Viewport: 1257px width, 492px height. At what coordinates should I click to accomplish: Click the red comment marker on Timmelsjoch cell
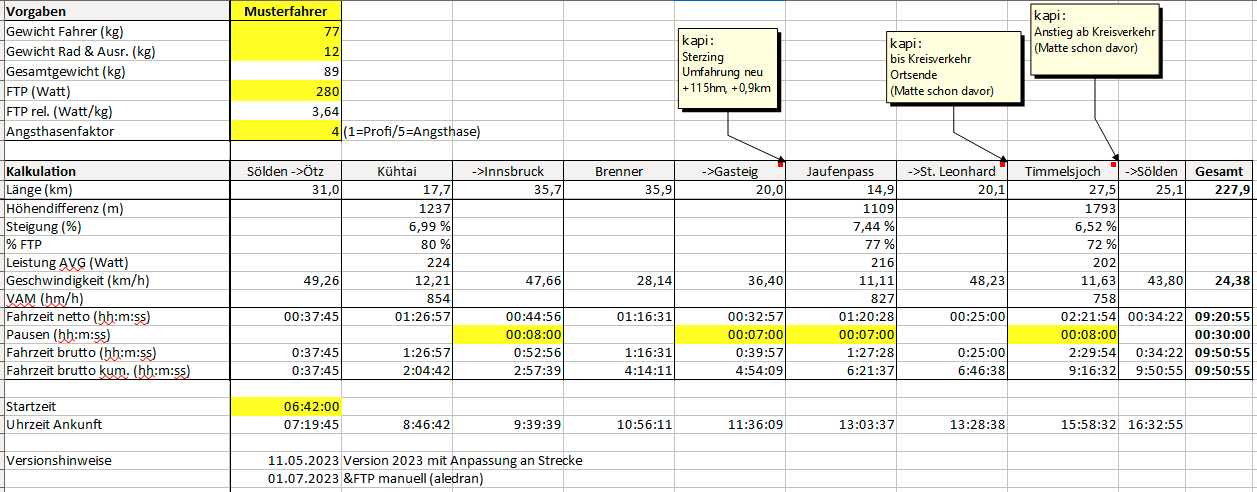[x=1114, y=162]
